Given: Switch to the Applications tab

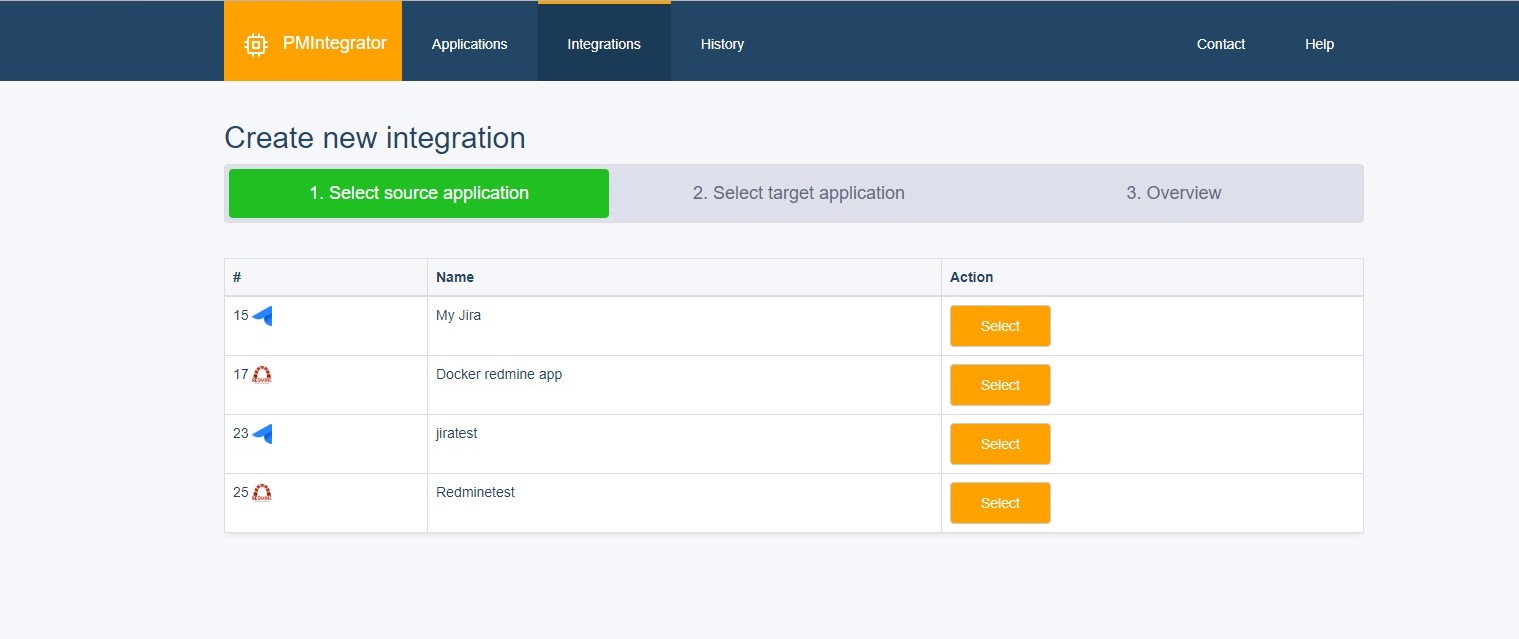Looking at the screenshot, I should coord(469,43).
